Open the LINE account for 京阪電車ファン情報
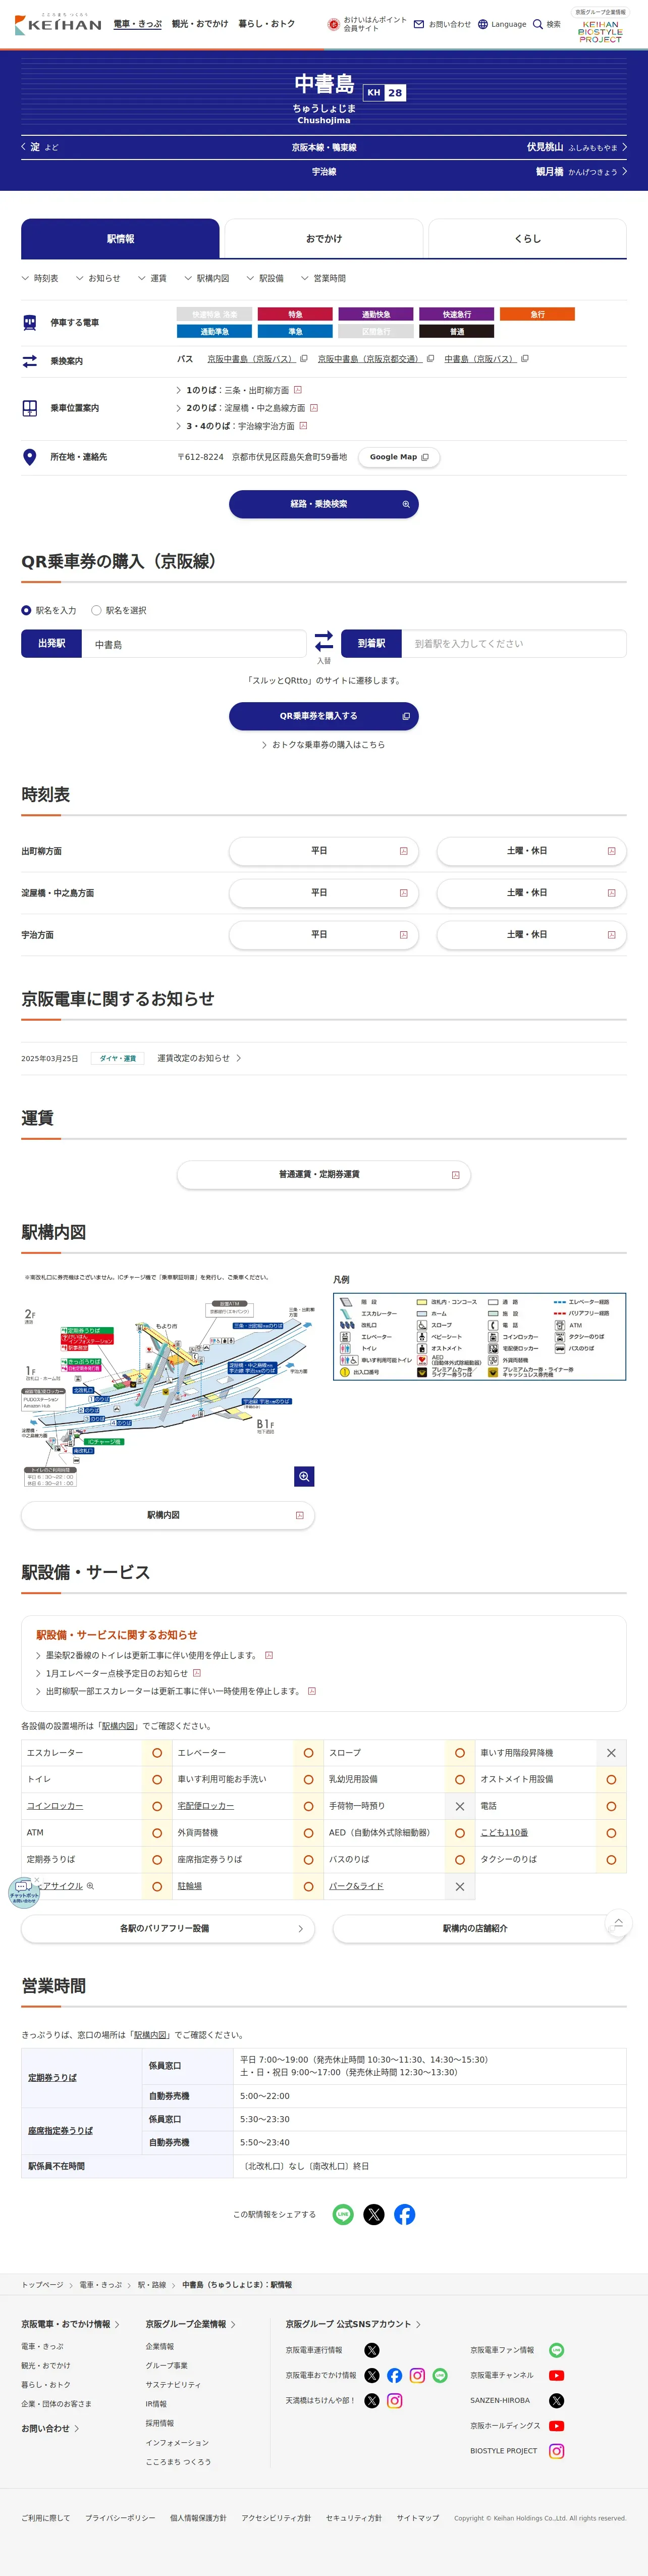This screenshot has width=648, height=2576. [x=557, y=2350]
